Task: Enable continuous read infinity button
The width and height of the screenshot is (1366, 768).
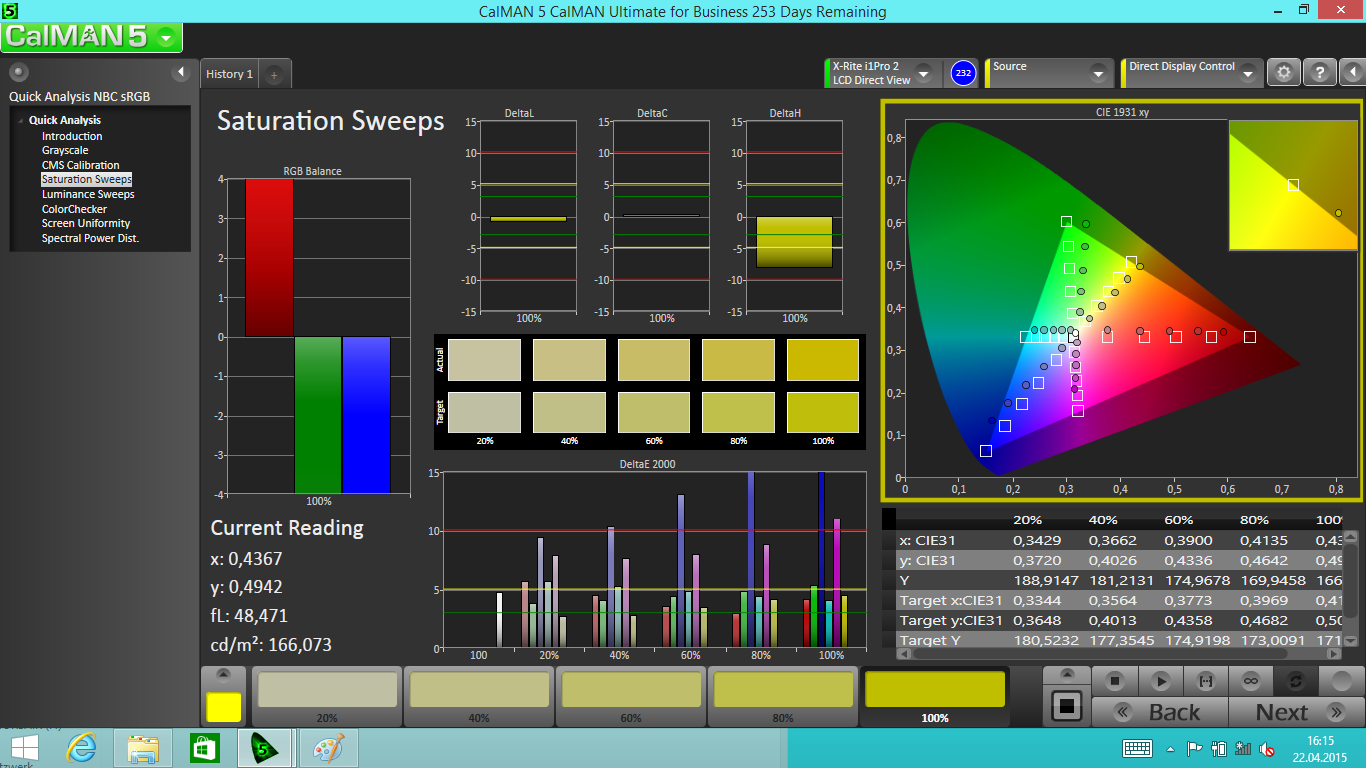Action: pos(1251,681)
